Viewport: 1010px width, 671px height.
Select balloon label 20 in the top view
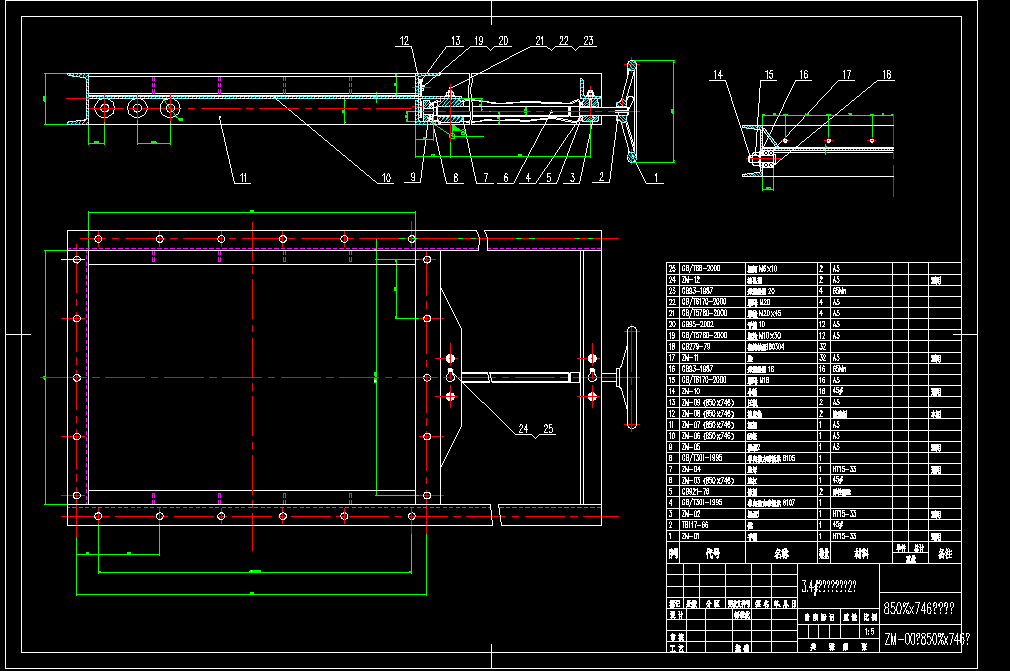click(x=503, y=41)
